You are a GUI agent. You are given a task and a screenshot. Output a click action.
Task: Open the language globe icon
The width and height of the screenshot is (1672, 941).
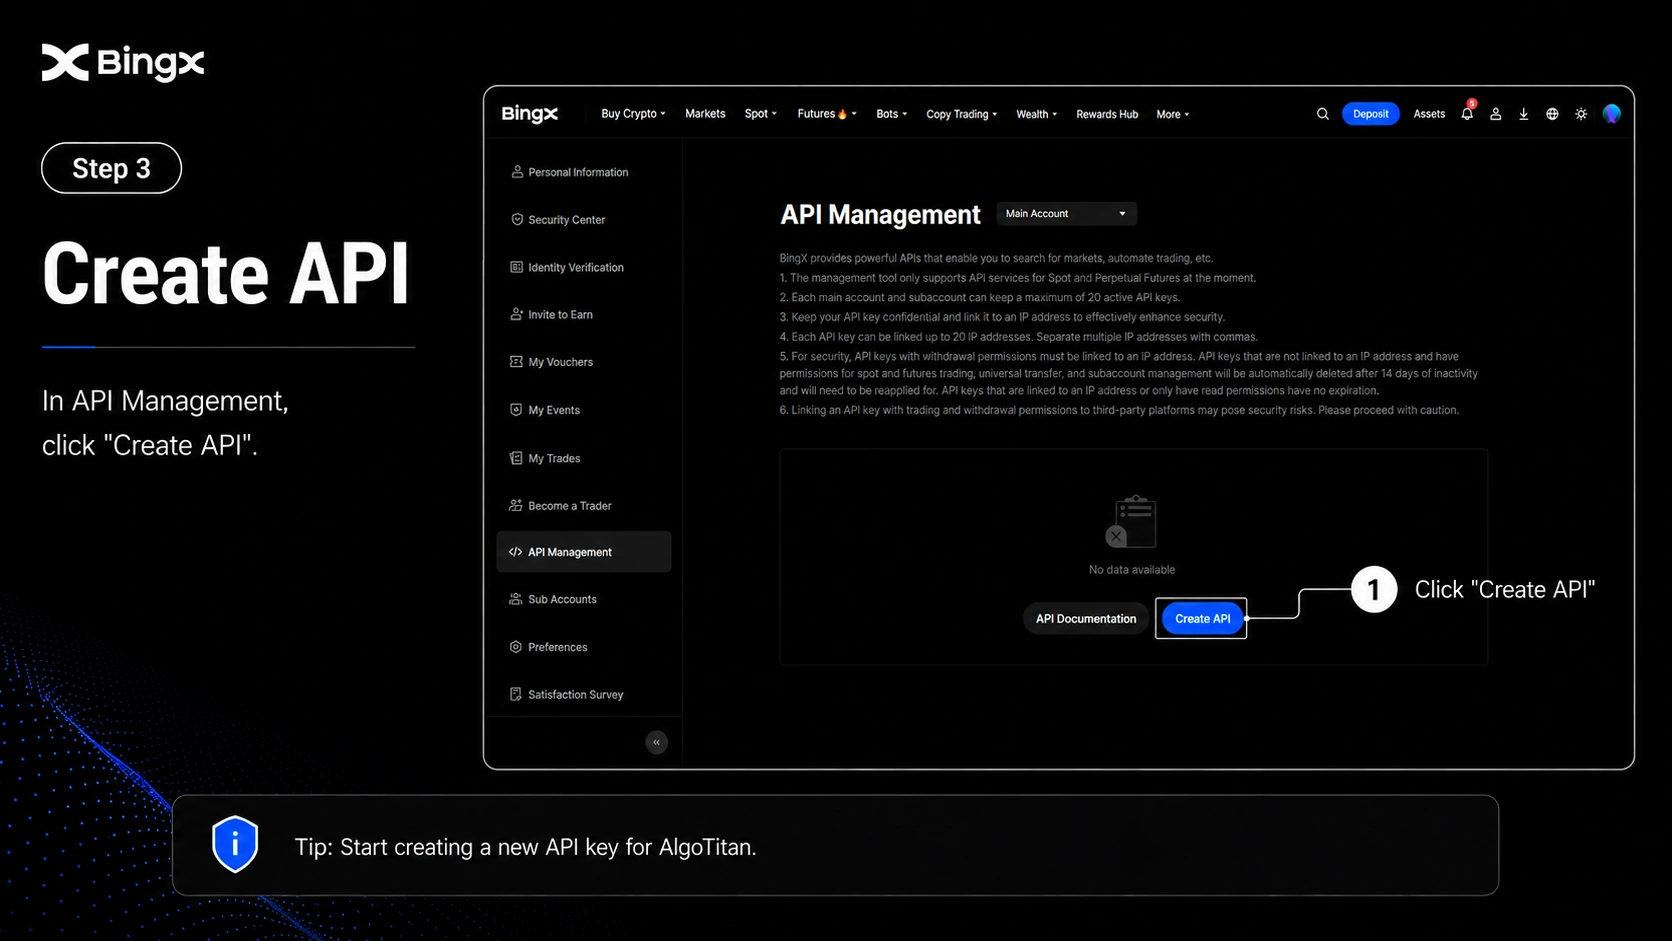[1552, 114]
